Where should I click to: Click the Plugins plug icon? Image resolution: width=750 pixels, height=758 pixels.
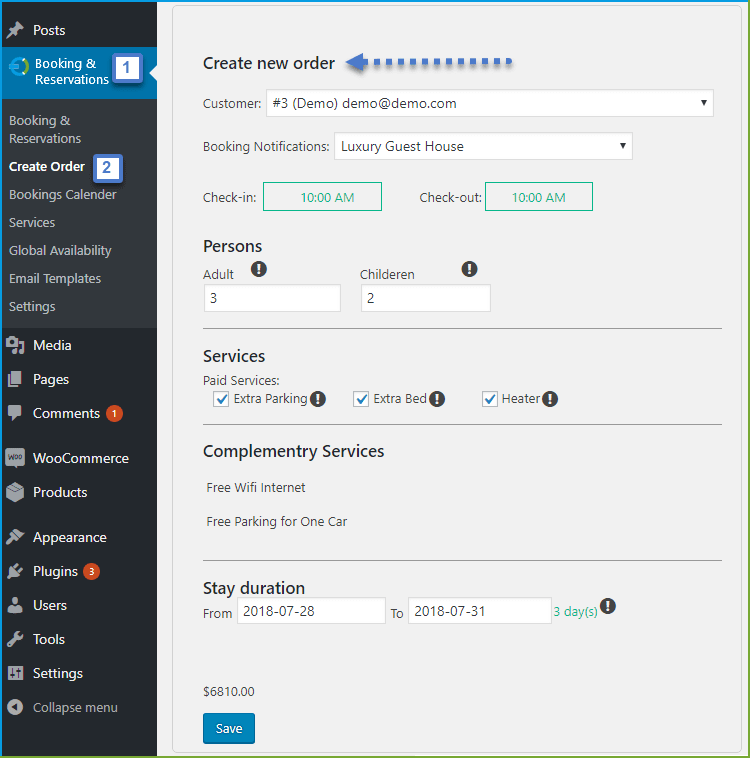15,571
